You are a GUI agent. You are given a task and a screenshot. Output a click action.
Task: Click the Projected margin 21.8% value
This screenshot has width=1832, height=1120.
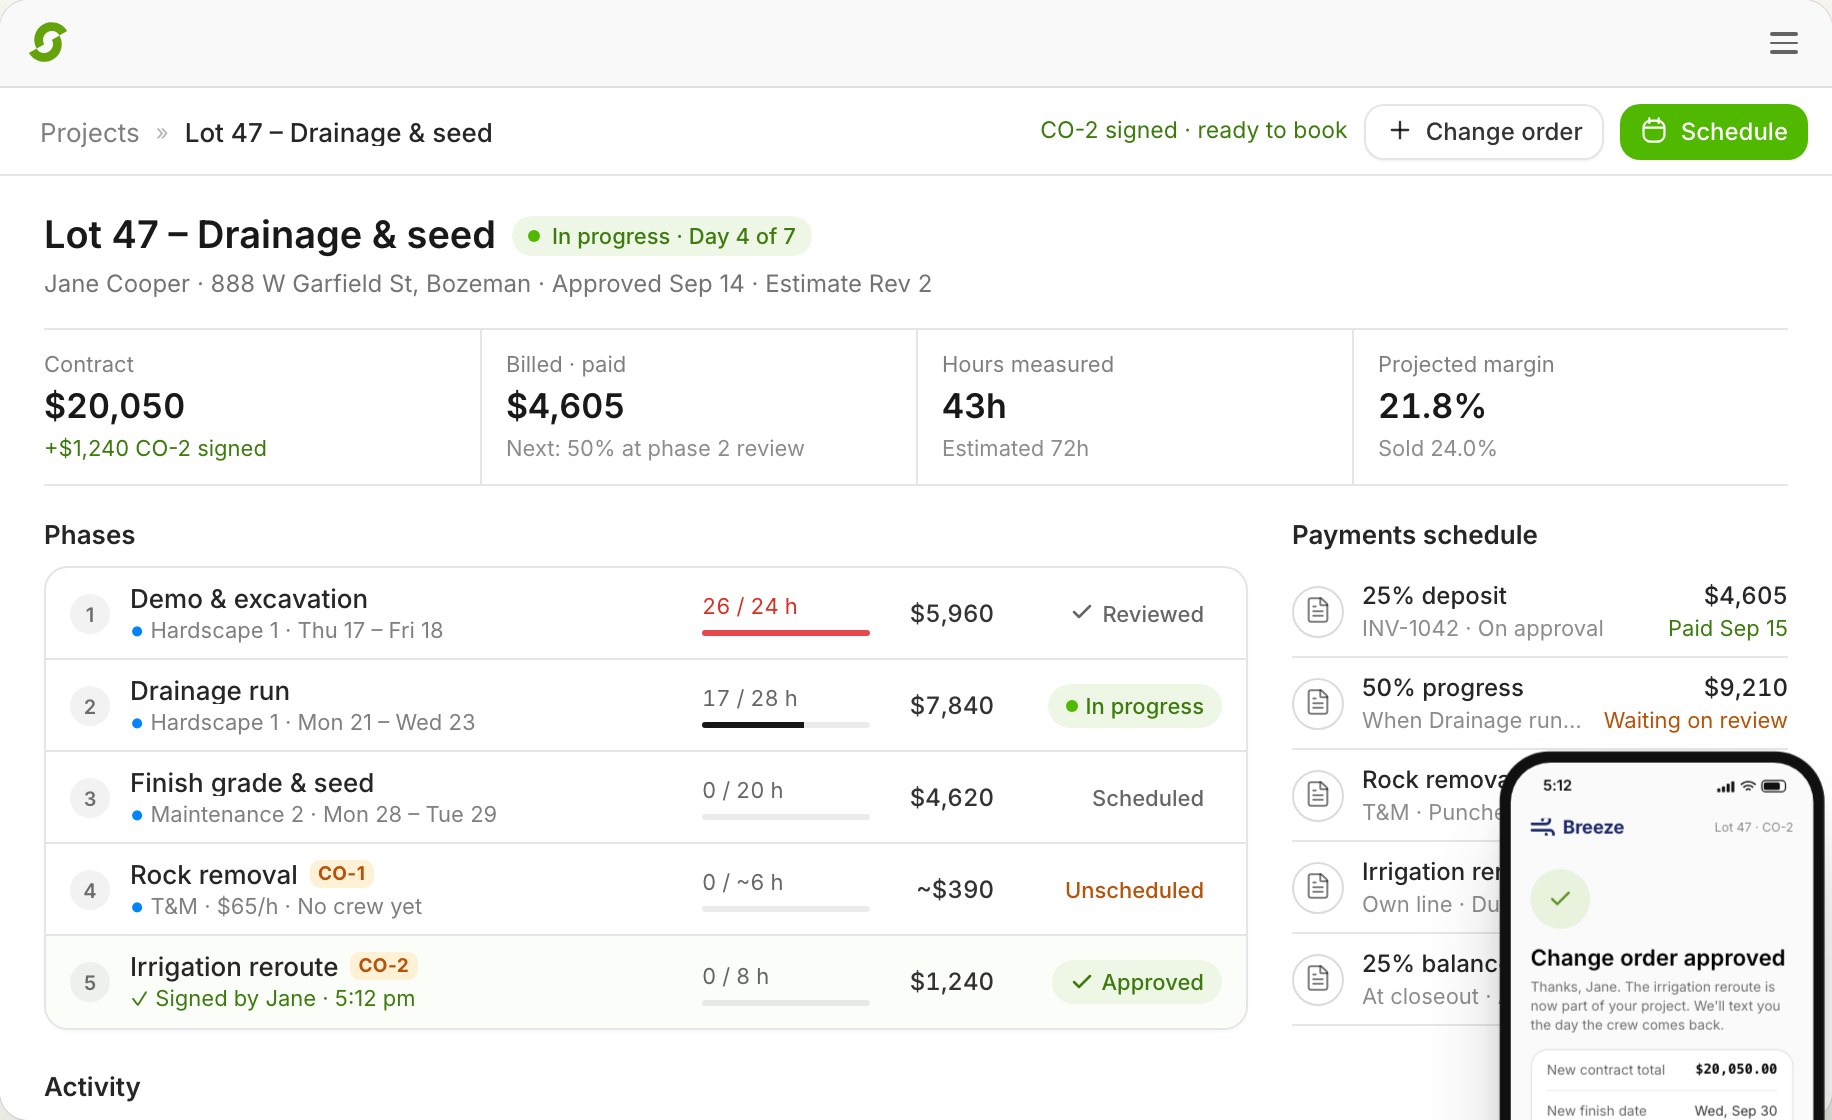click(1432, 406)
